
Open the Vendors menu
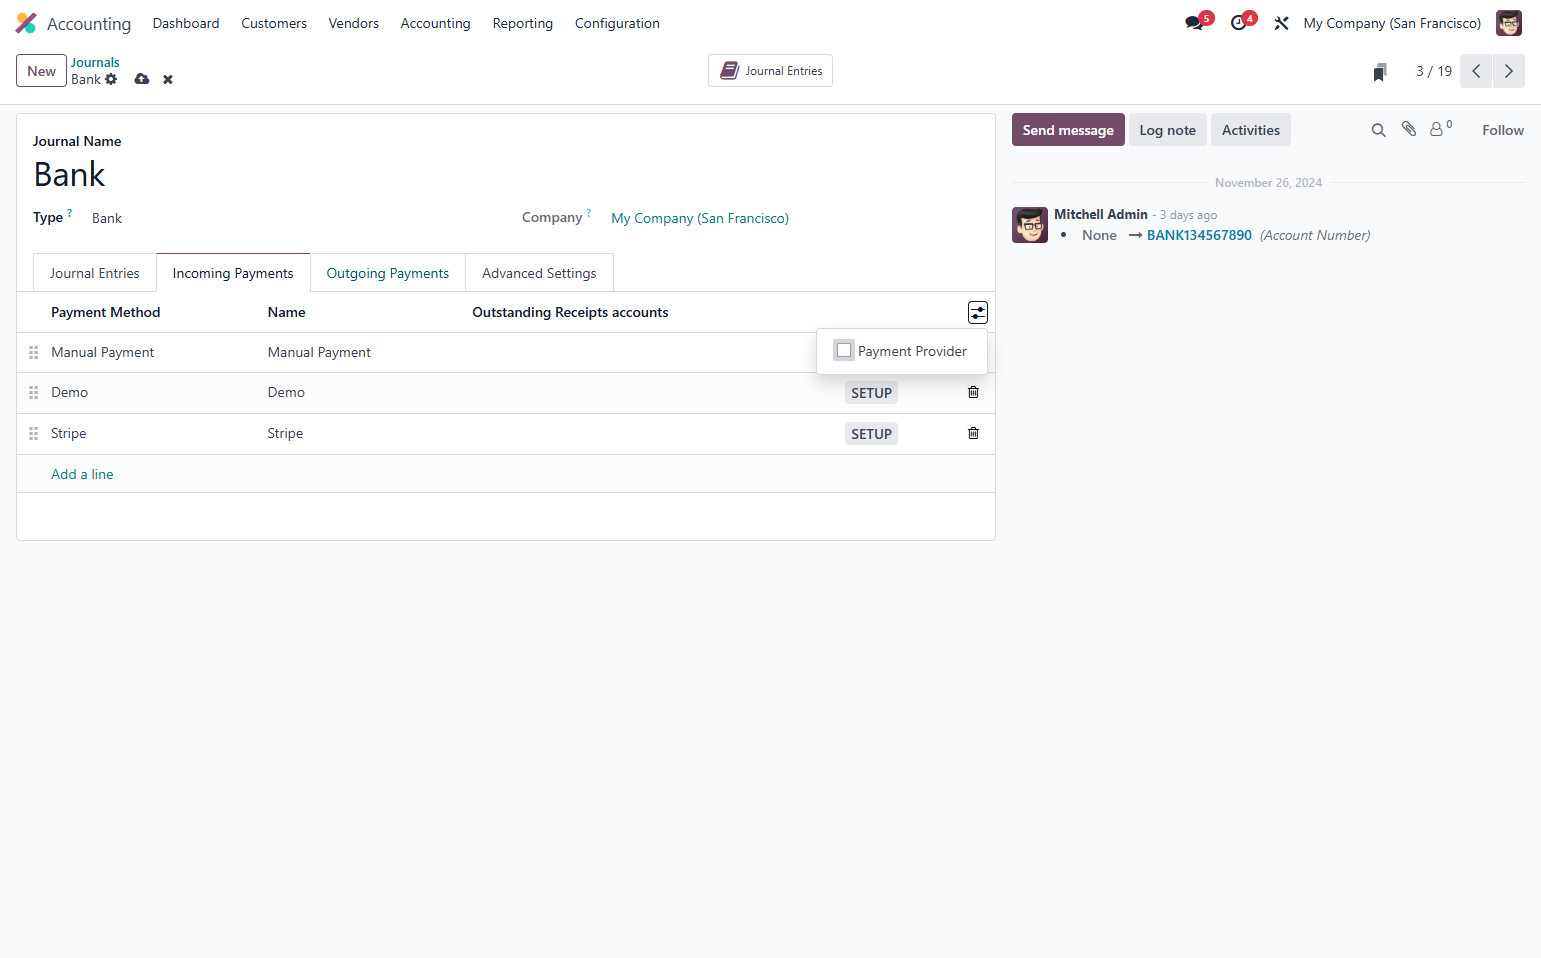pyautogui.click(x=353, y=23)
